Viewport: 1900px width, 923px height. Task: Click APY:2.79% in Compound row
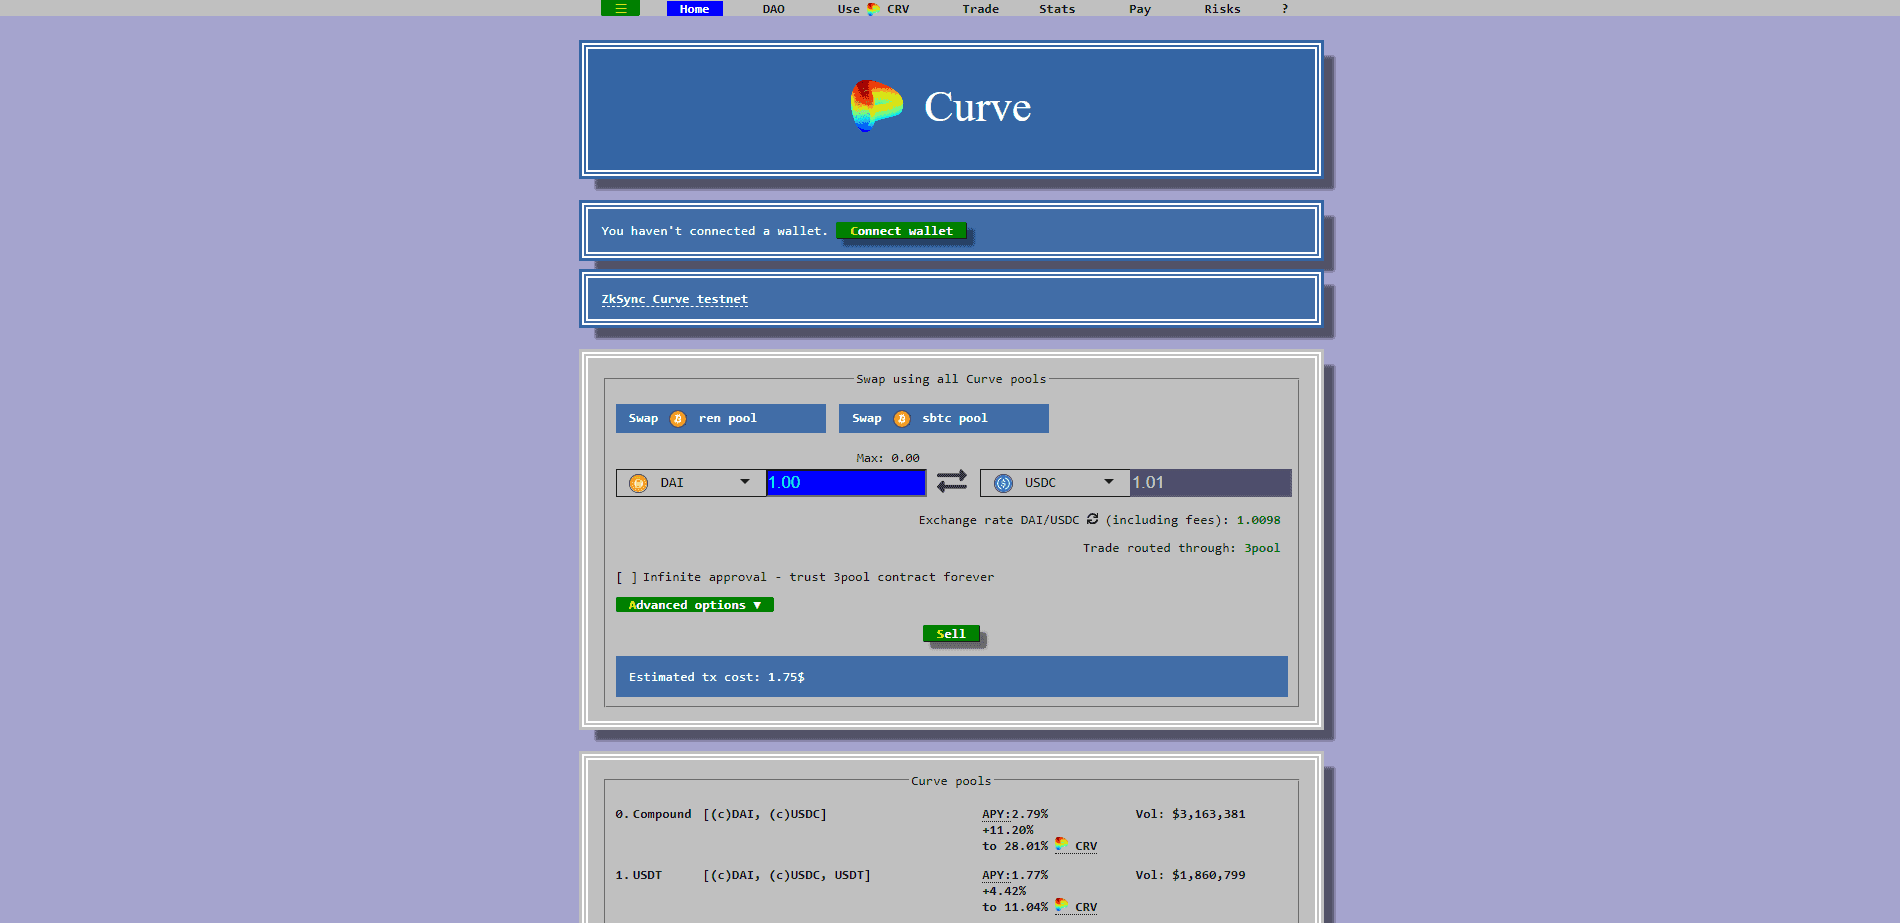(x=1015, y=814)
